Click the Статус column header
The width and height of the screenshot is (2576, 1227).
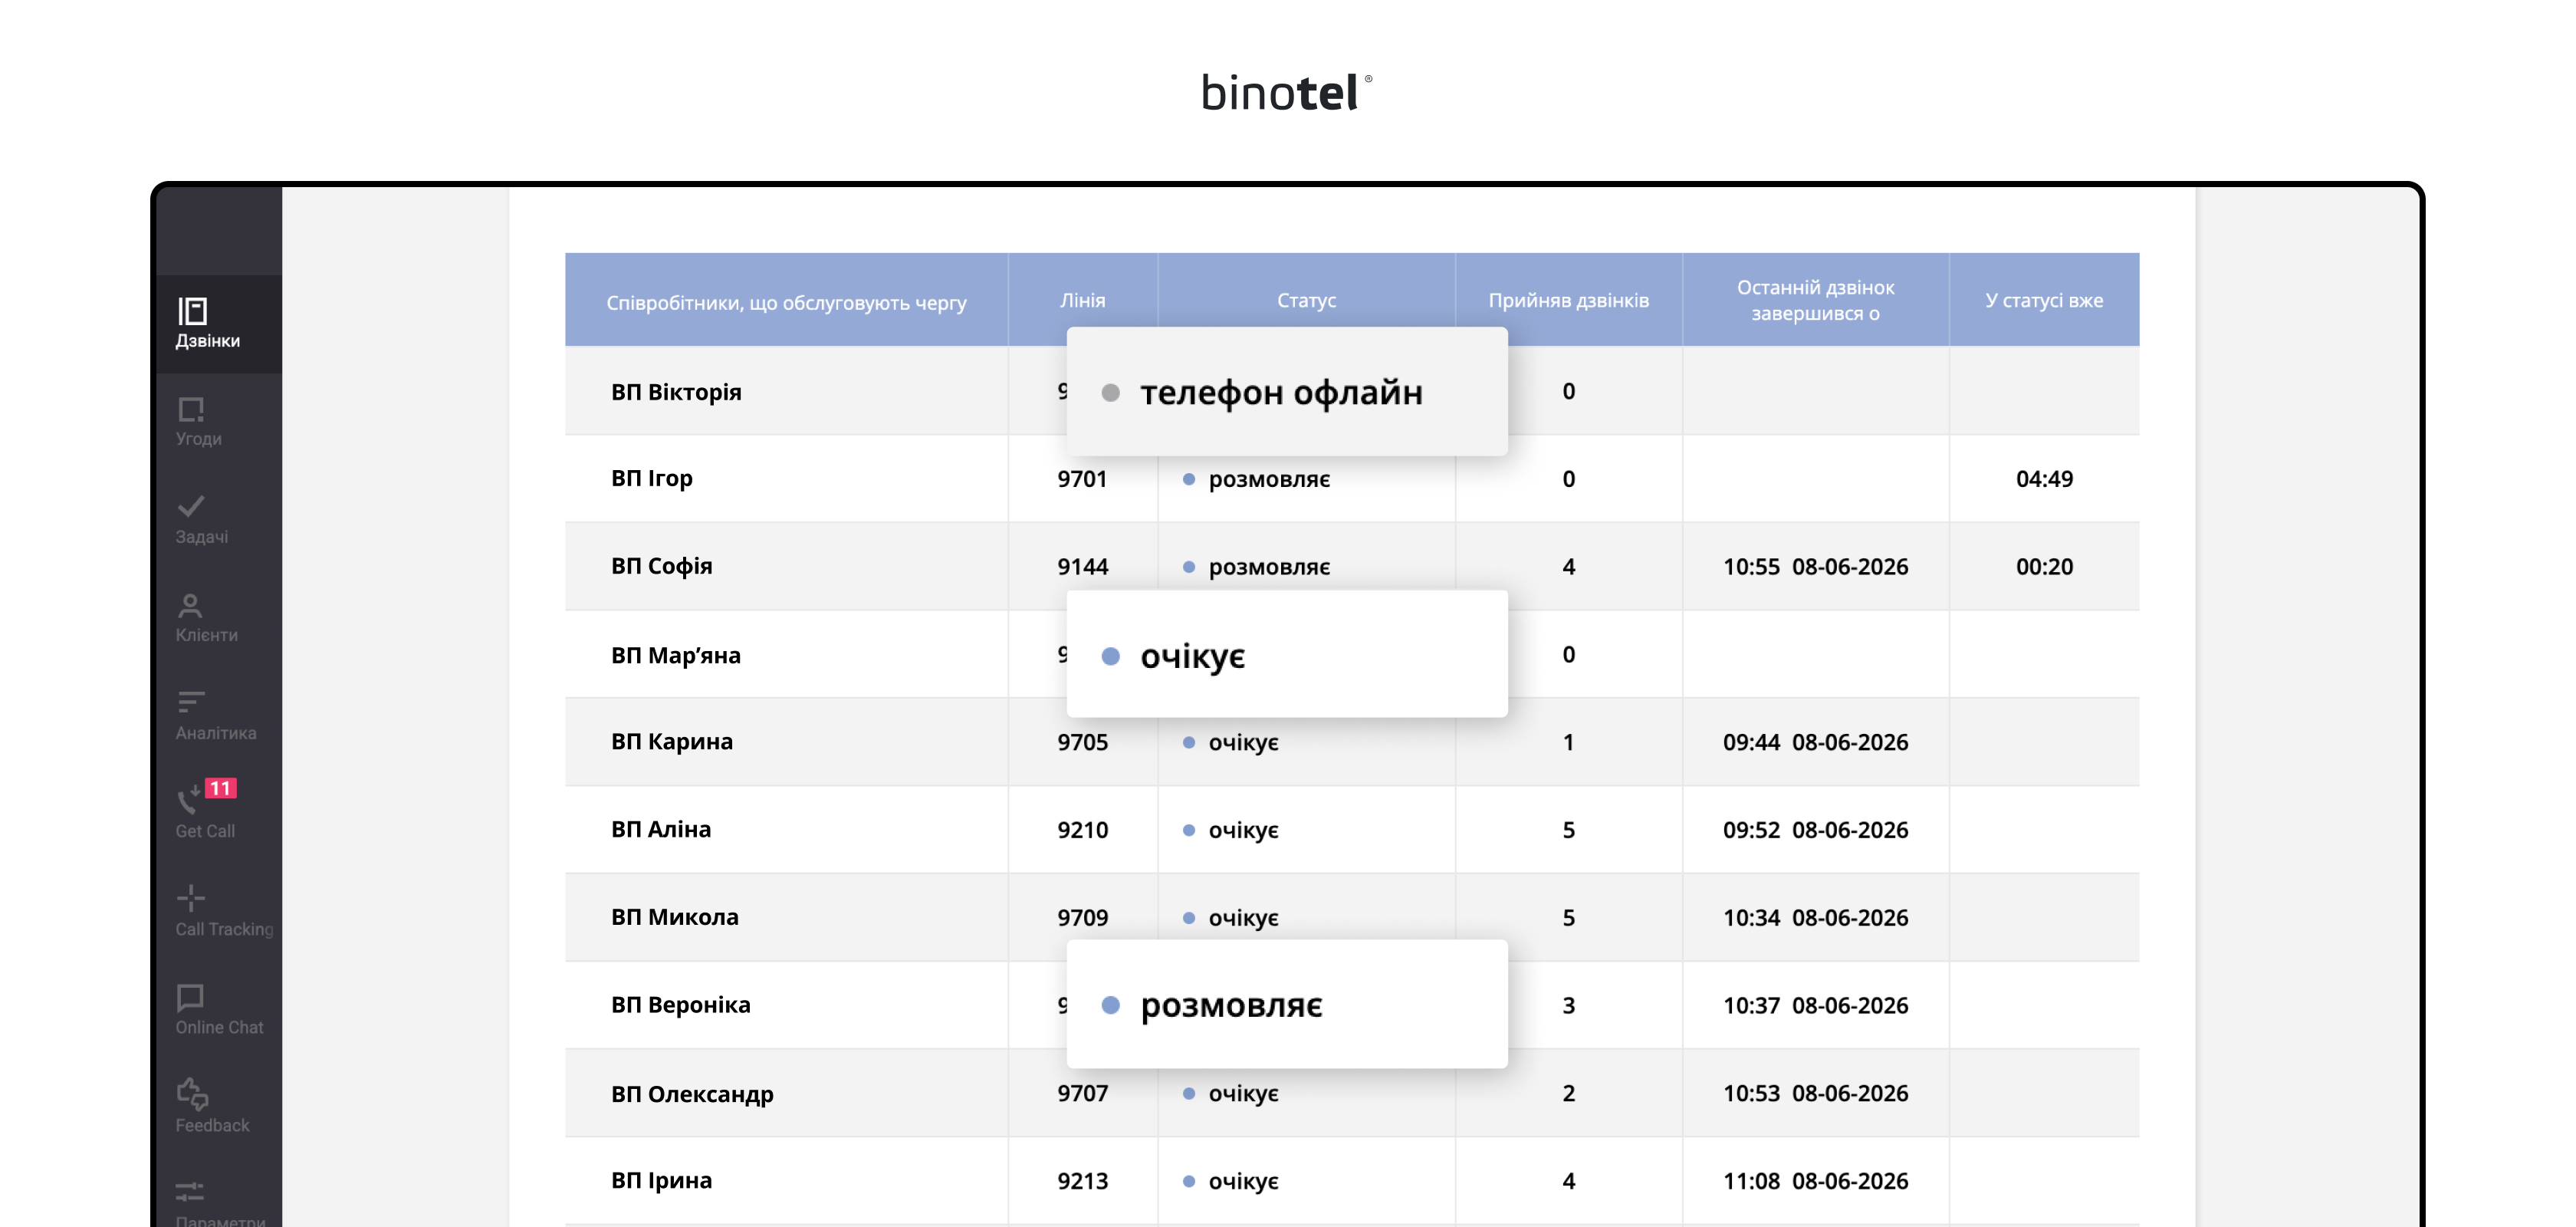(x=1306, y=300)
